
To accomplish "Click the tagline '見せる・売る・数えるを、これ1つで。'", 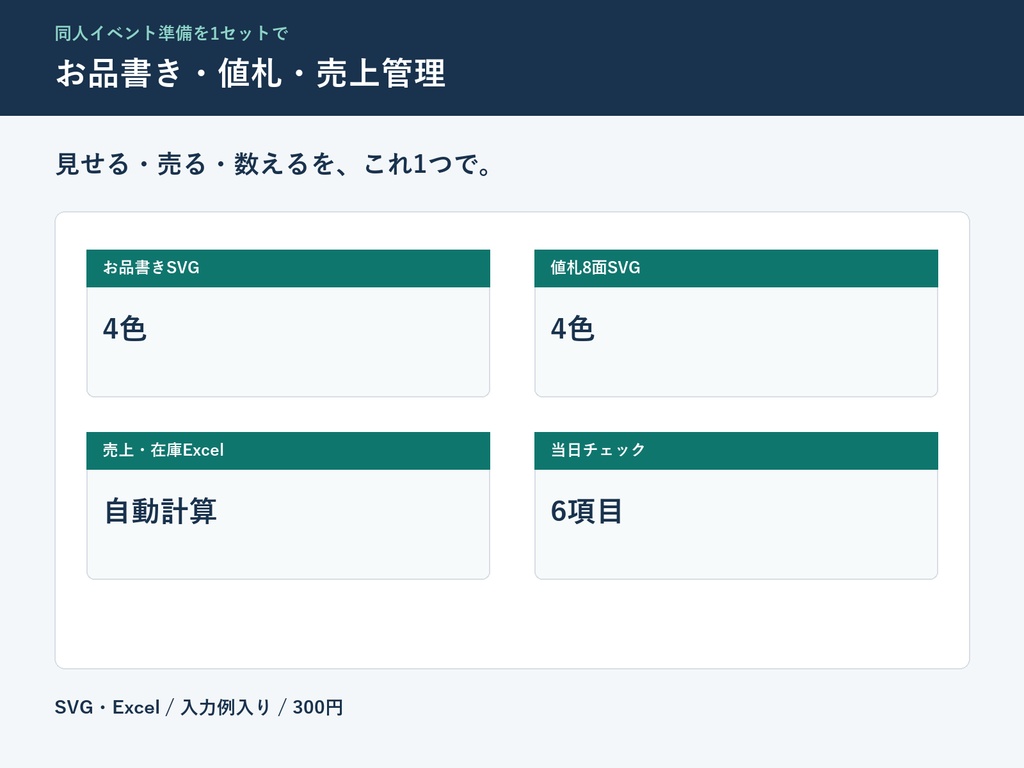I will (x=273, y=164).
